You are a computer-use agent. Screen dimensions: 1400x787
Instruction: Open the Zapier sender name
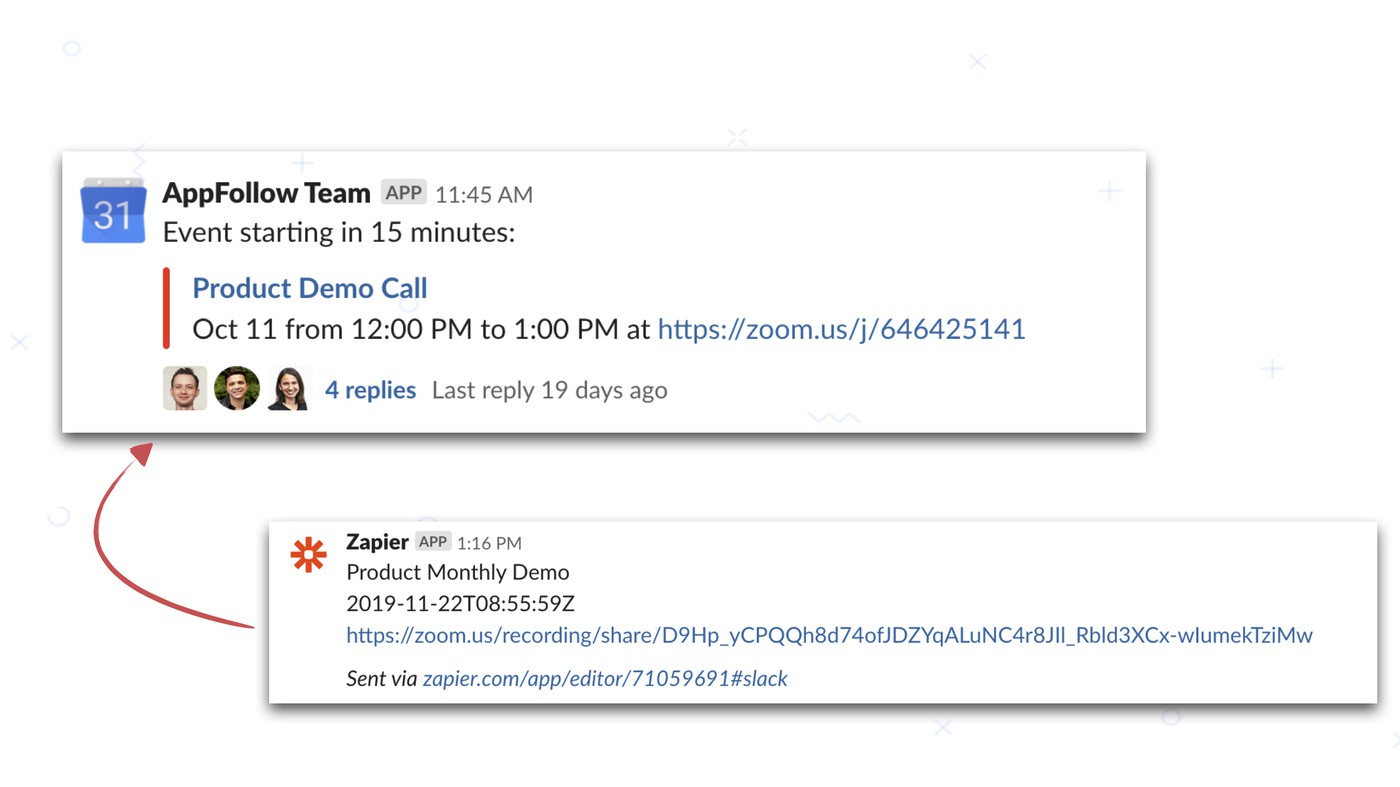pyautogui.click(x=377, y=541)
